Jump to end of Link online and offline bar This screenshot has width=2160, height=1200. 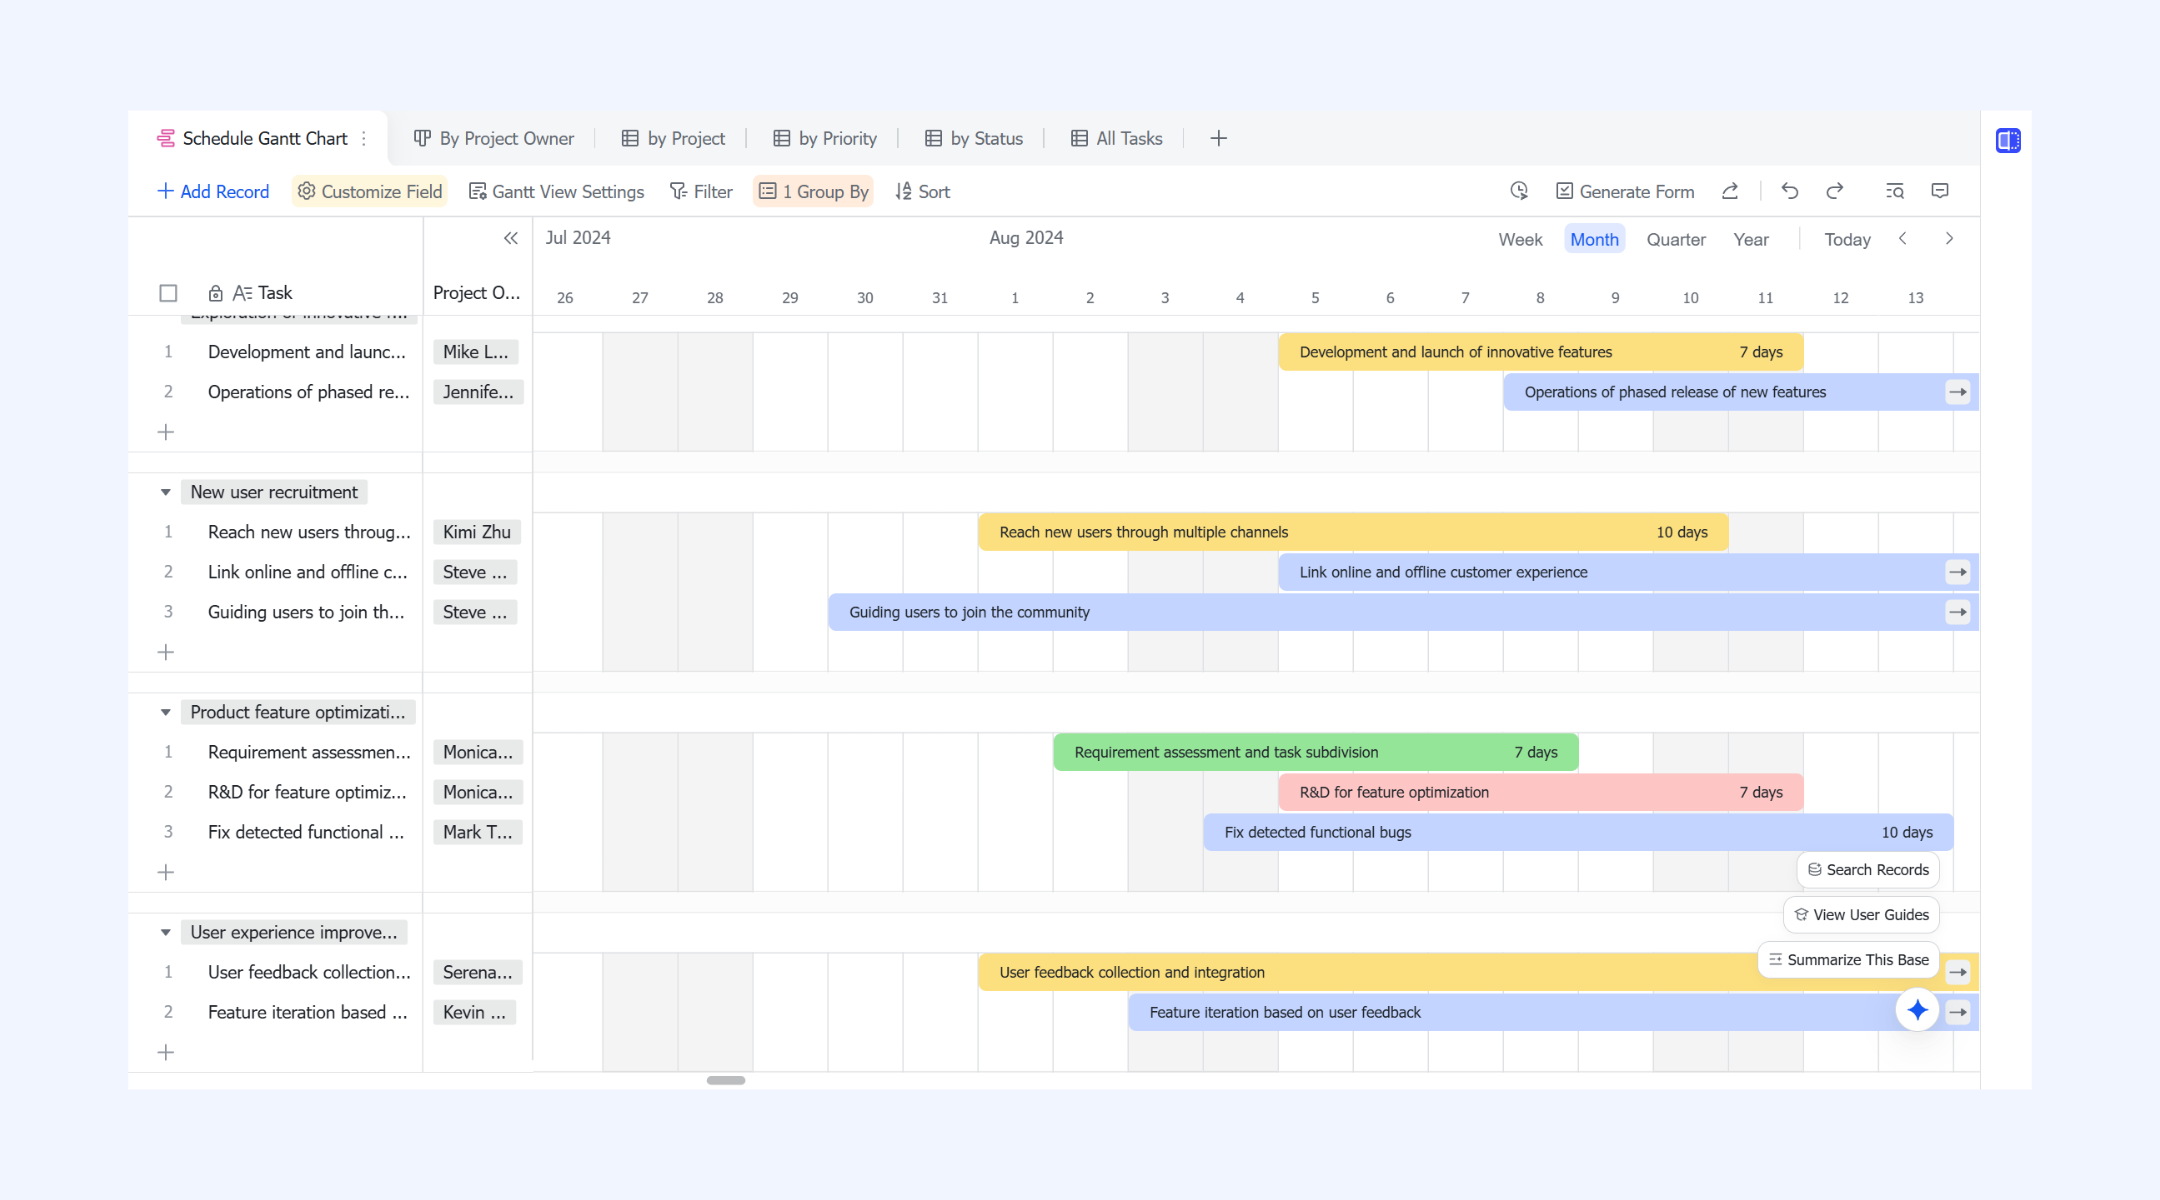coord(1958,572)
